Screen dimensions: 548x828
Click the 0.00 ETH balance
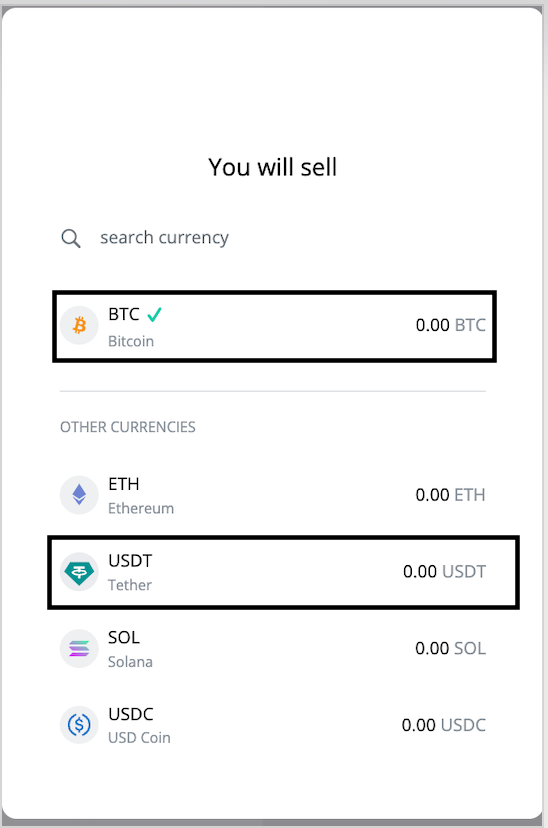pyautogui.click(x=450, y=495)
